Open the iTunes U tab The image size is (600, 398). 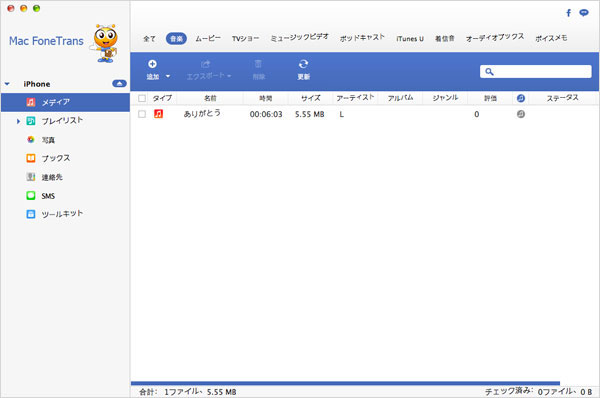[410, 38]
